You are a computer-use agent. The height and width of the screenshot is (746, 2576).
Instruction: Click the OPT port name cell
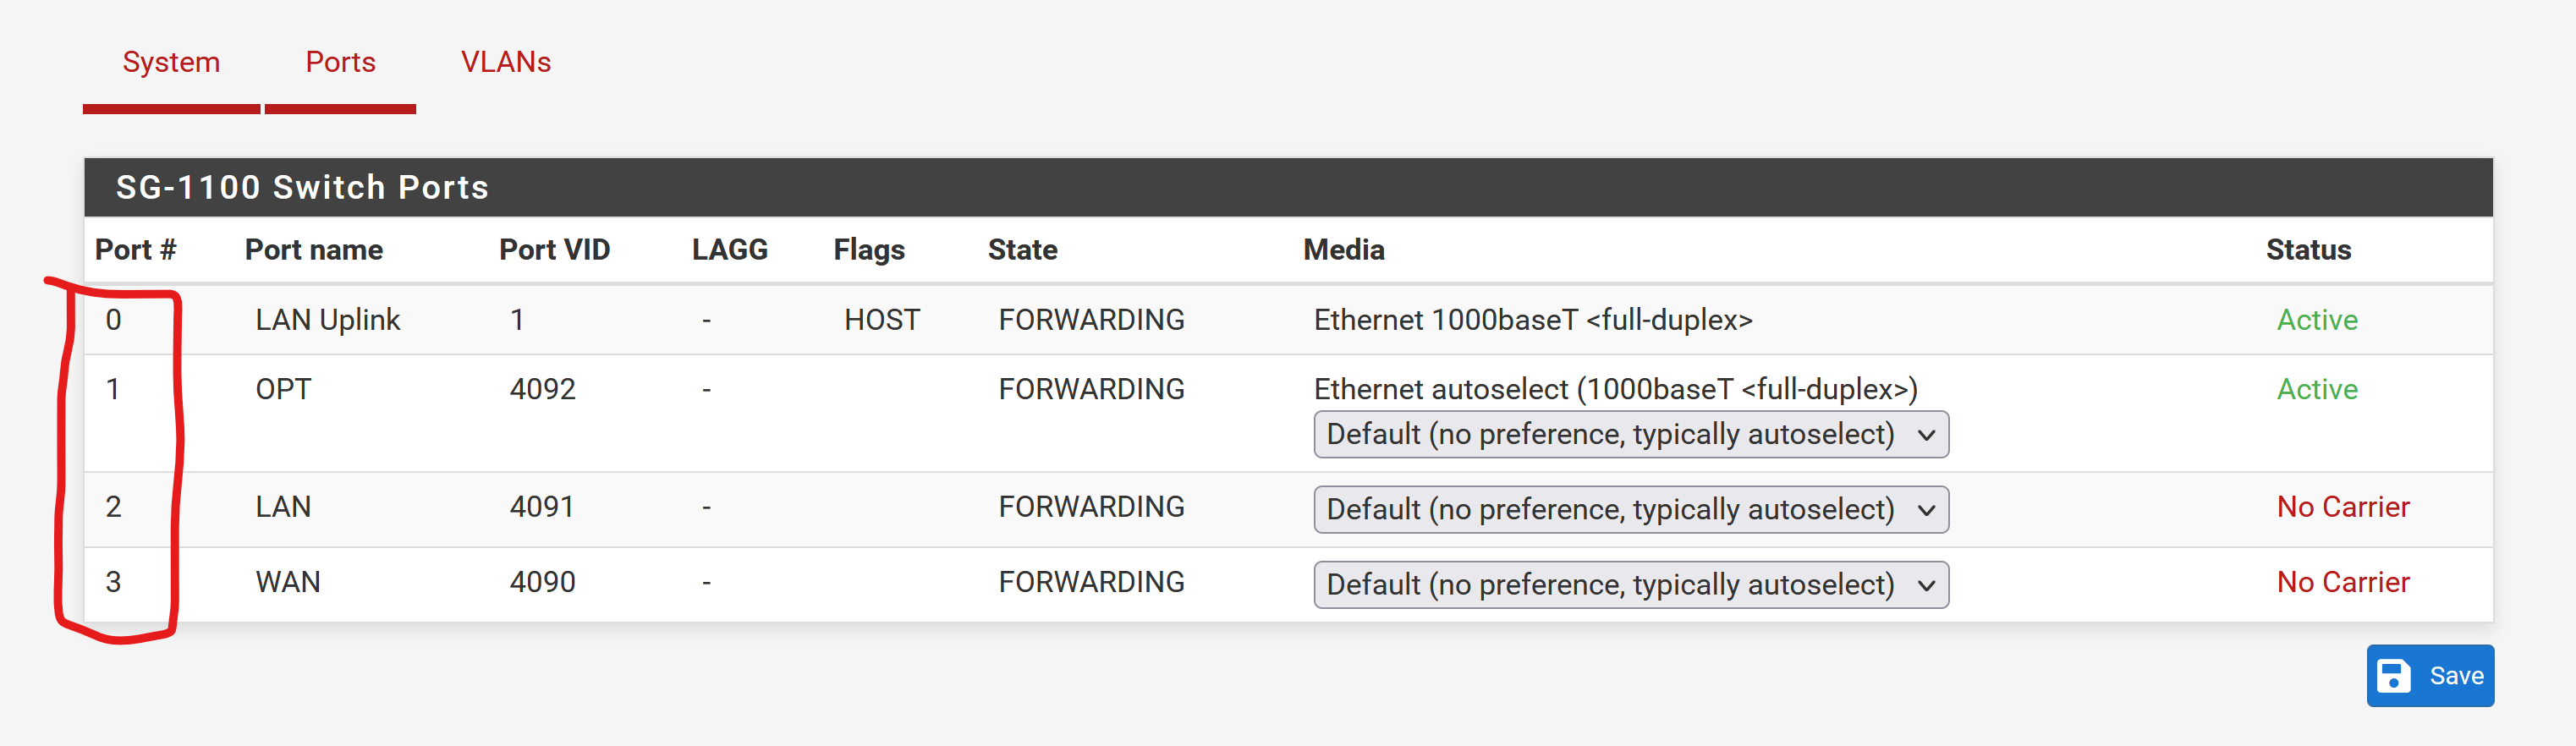click(x=283, y=389)
